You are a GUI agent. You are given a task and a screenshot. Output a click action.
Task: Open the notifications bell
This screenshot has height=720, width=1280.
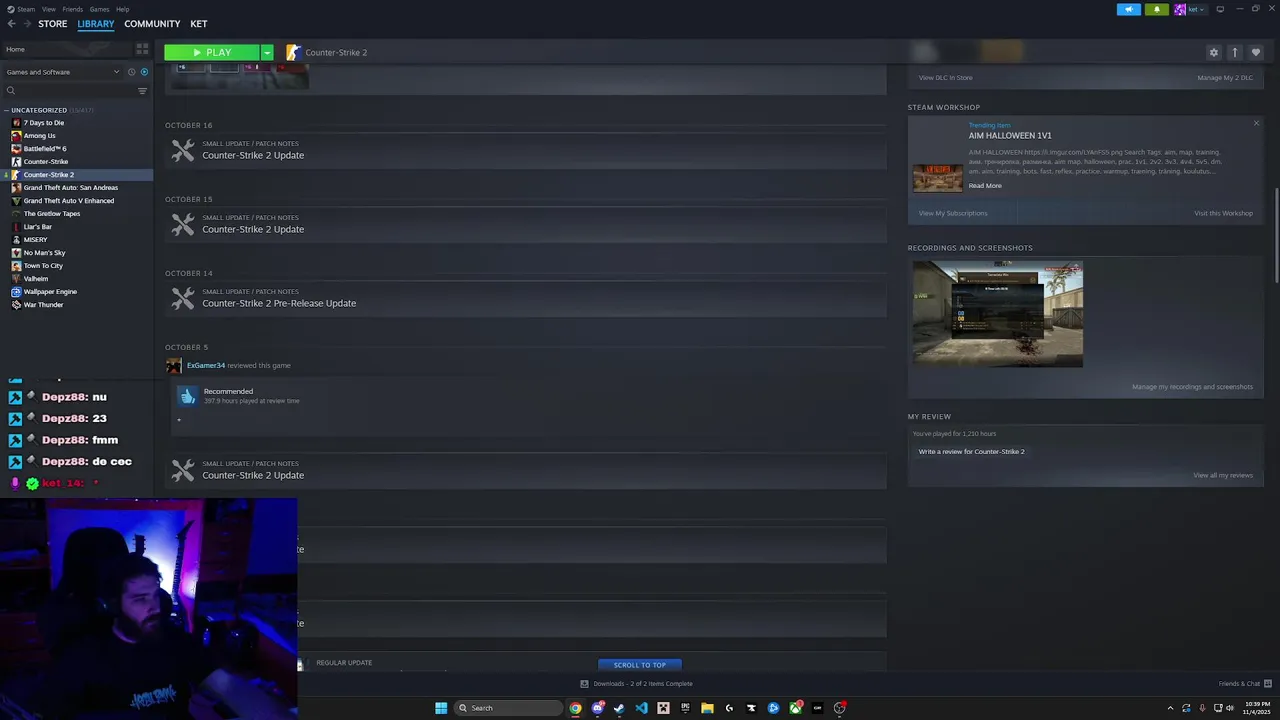pos(1157,9)
